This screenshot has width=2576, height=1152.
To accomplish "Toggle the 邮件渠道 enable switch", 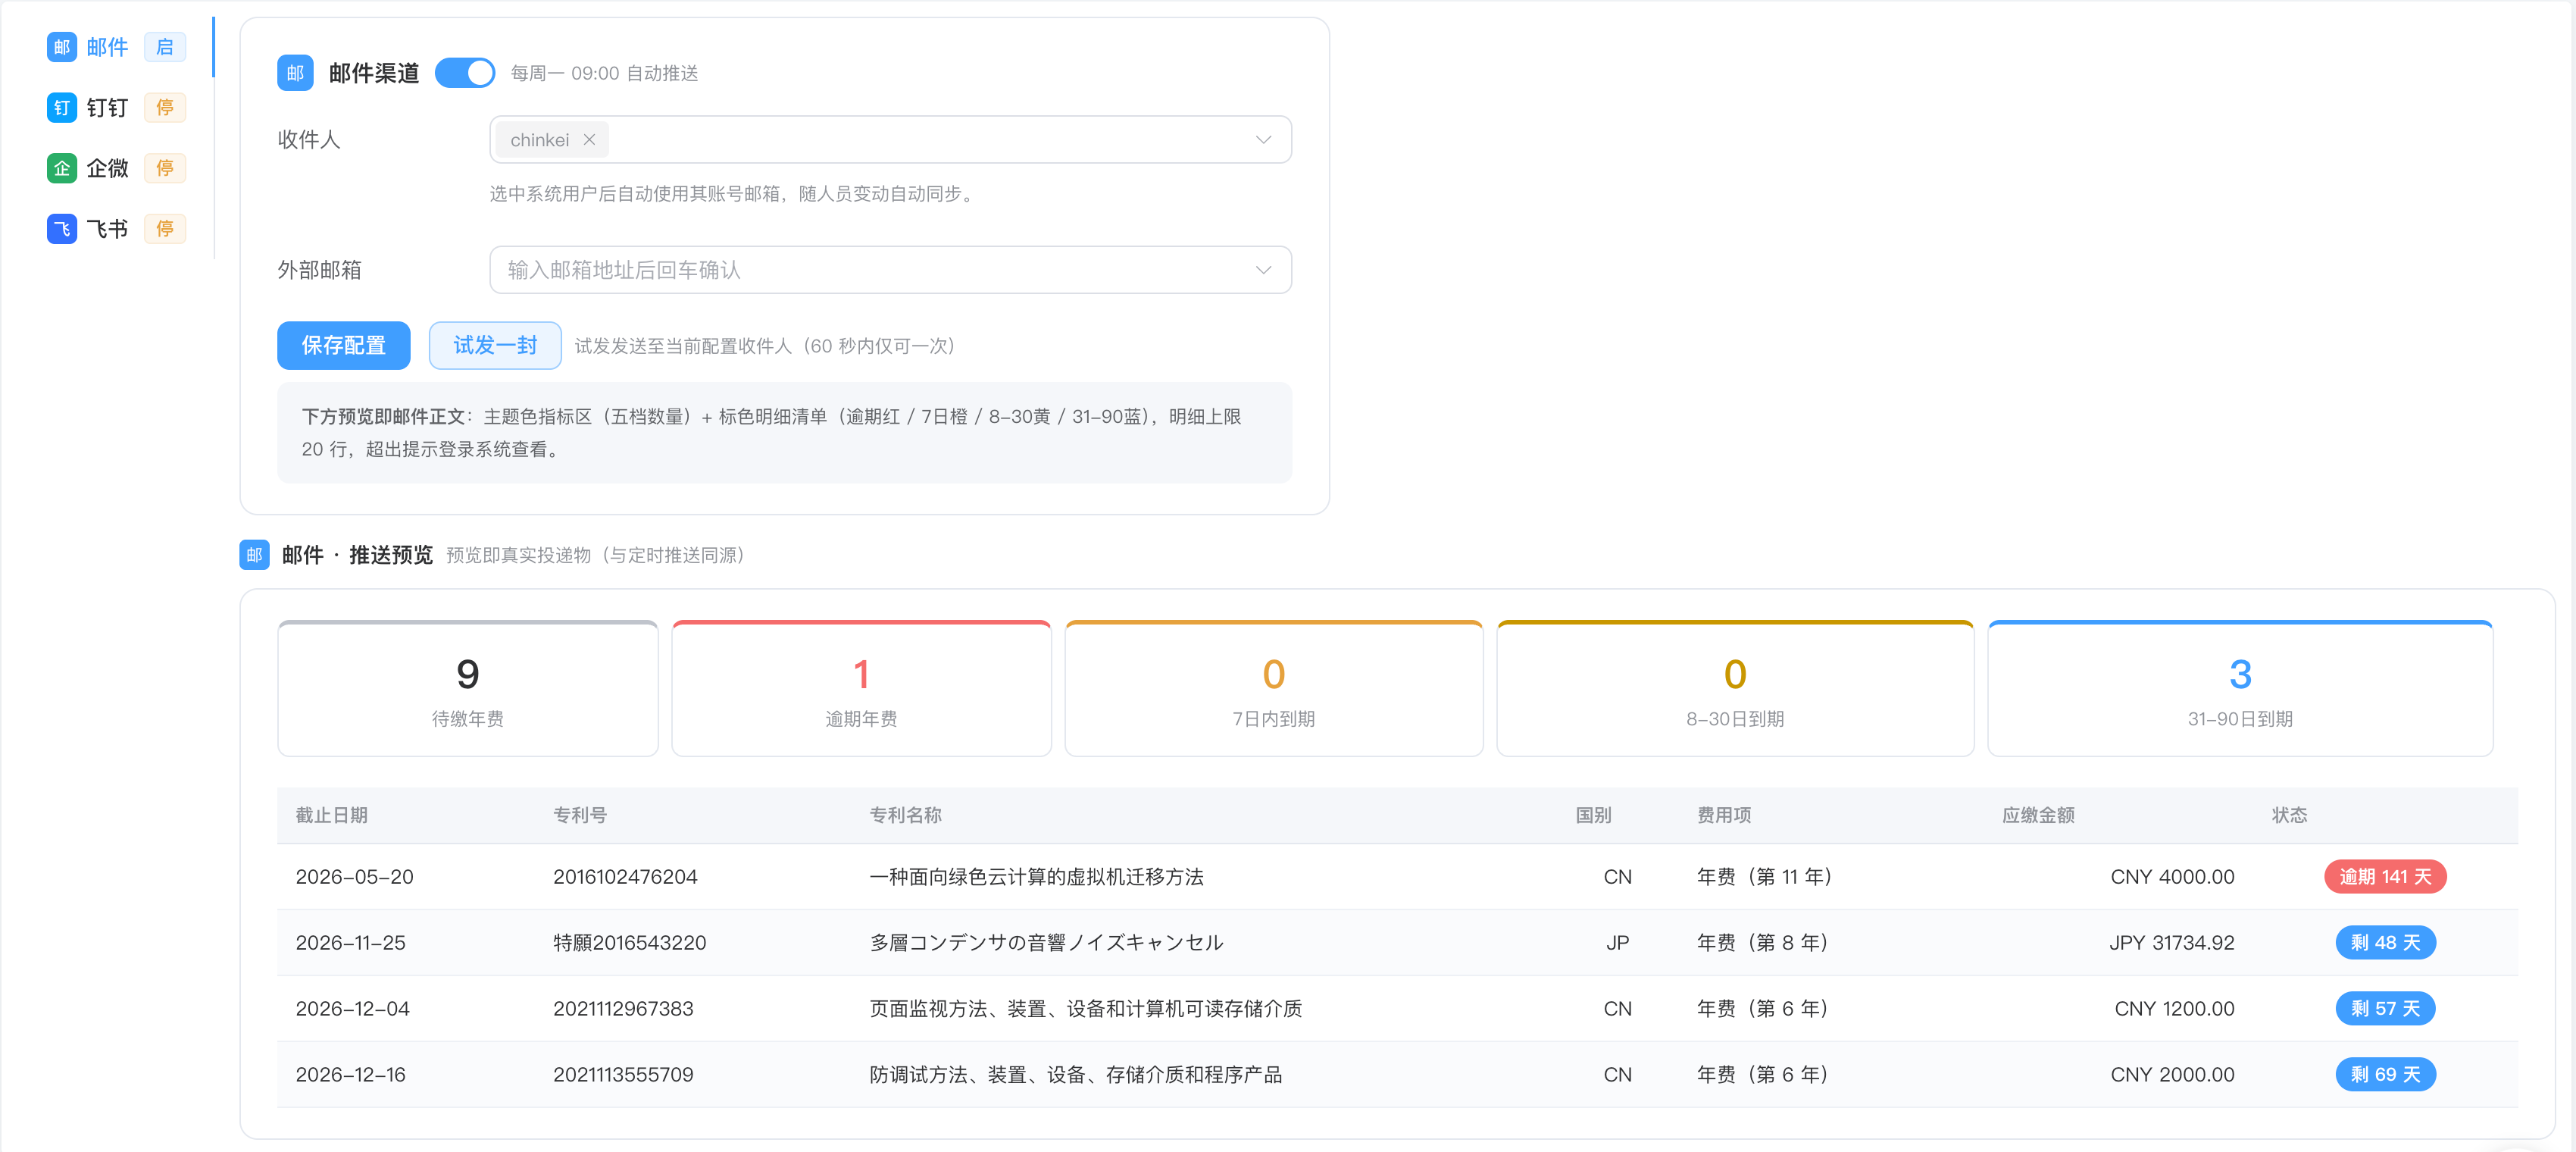I will 465,73.
